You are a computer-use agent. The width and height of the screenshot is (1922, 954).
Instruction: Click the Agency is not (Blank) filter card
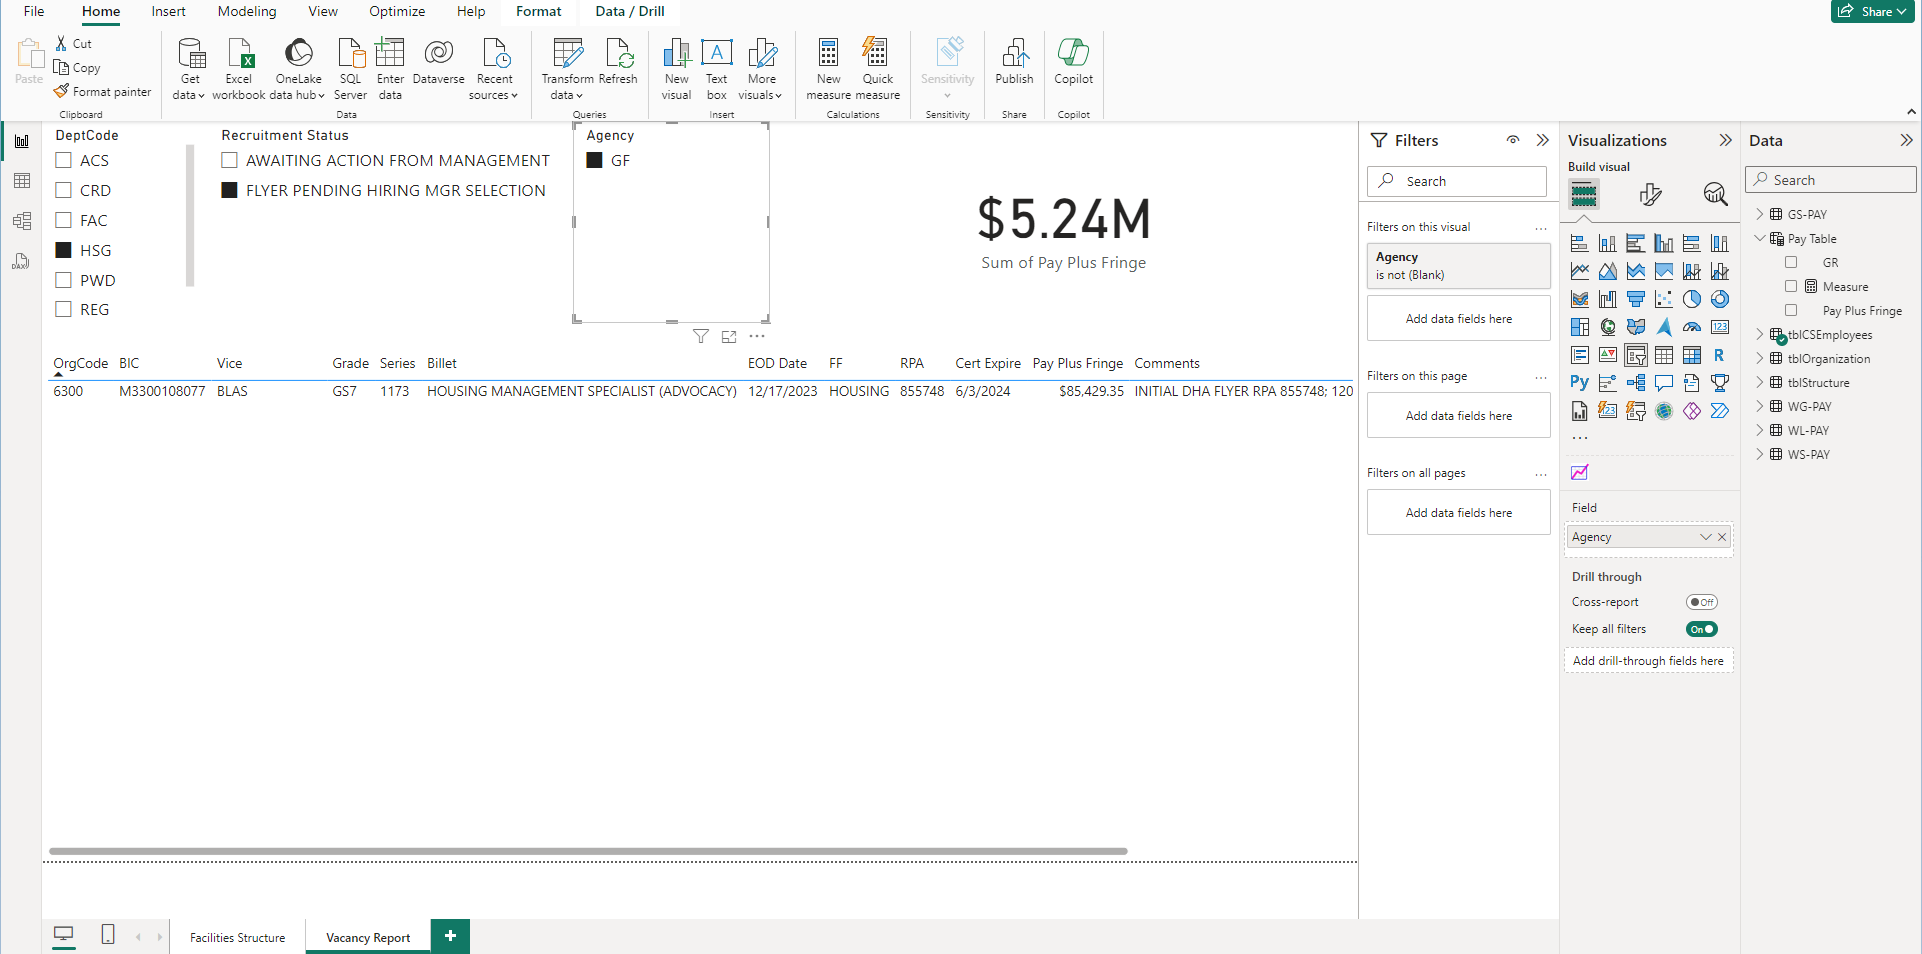(1458, 266)
